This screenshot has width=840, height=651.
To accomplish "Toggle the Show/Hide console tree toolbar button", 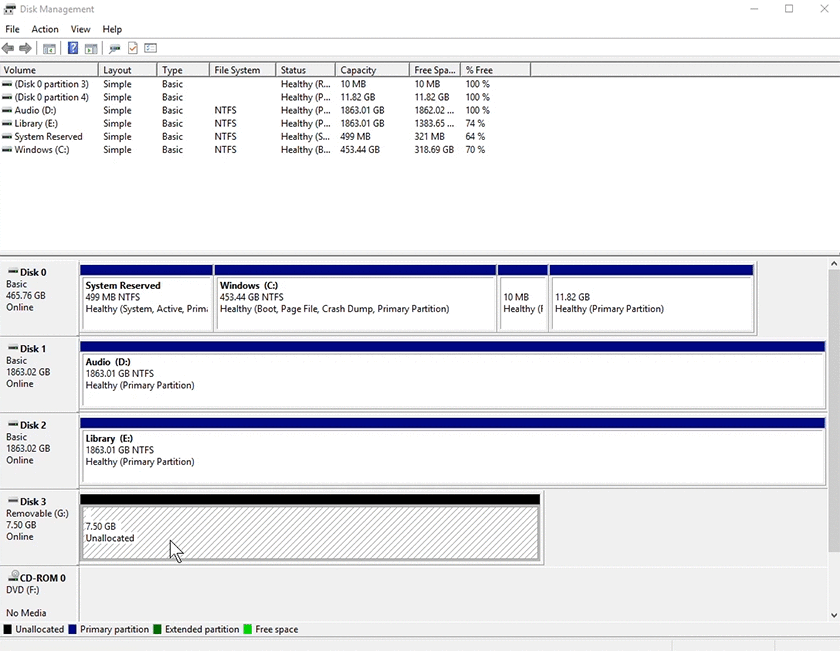I will click(x=48, y=47).
